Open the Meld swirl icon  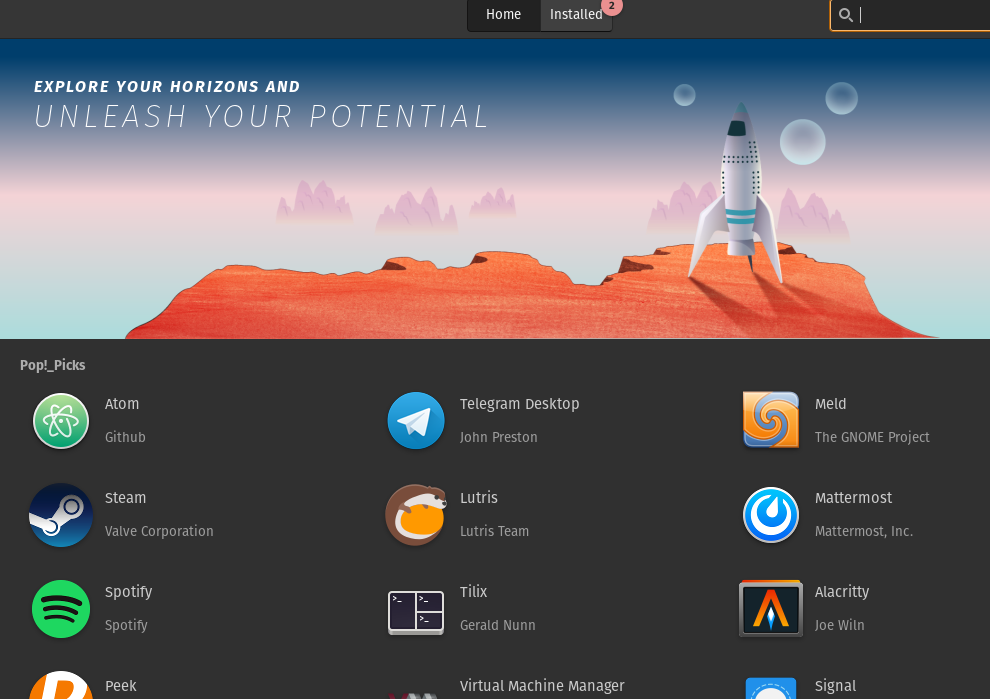click(770, 419)
